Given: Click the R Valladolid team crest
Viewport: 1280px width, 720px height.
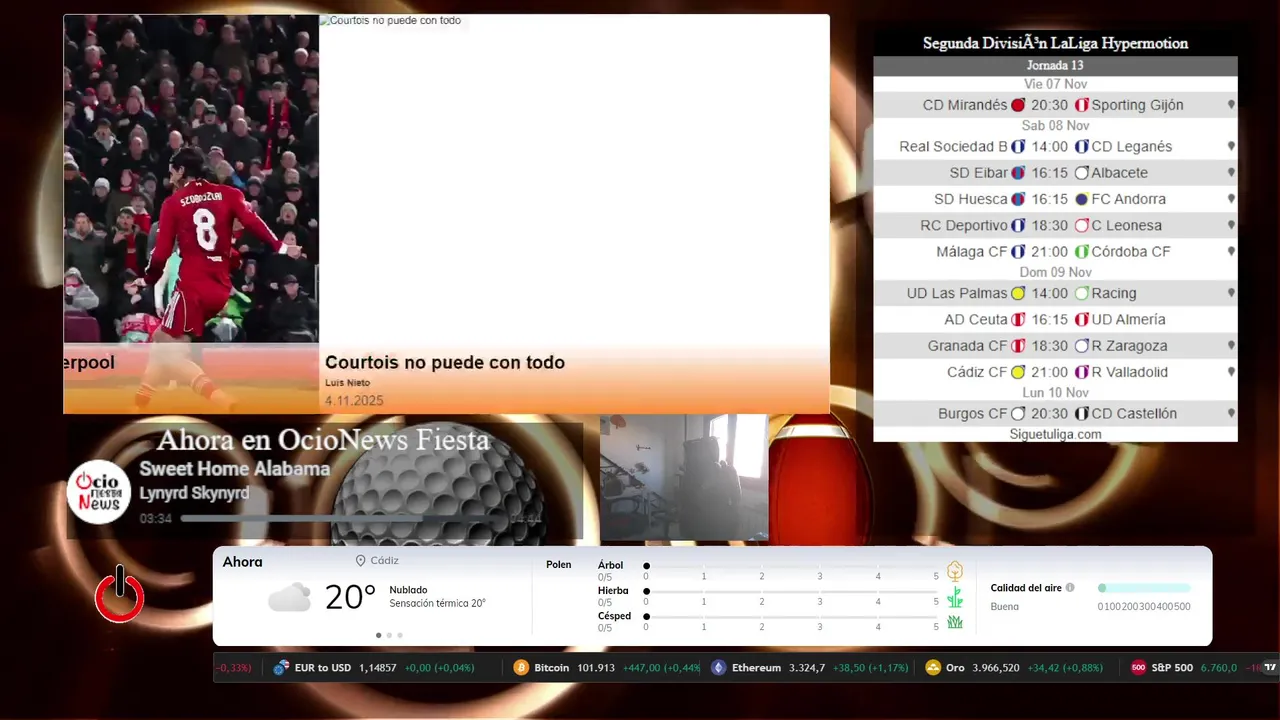Looking at the screenshot, I should click(x=1081, y=372).
